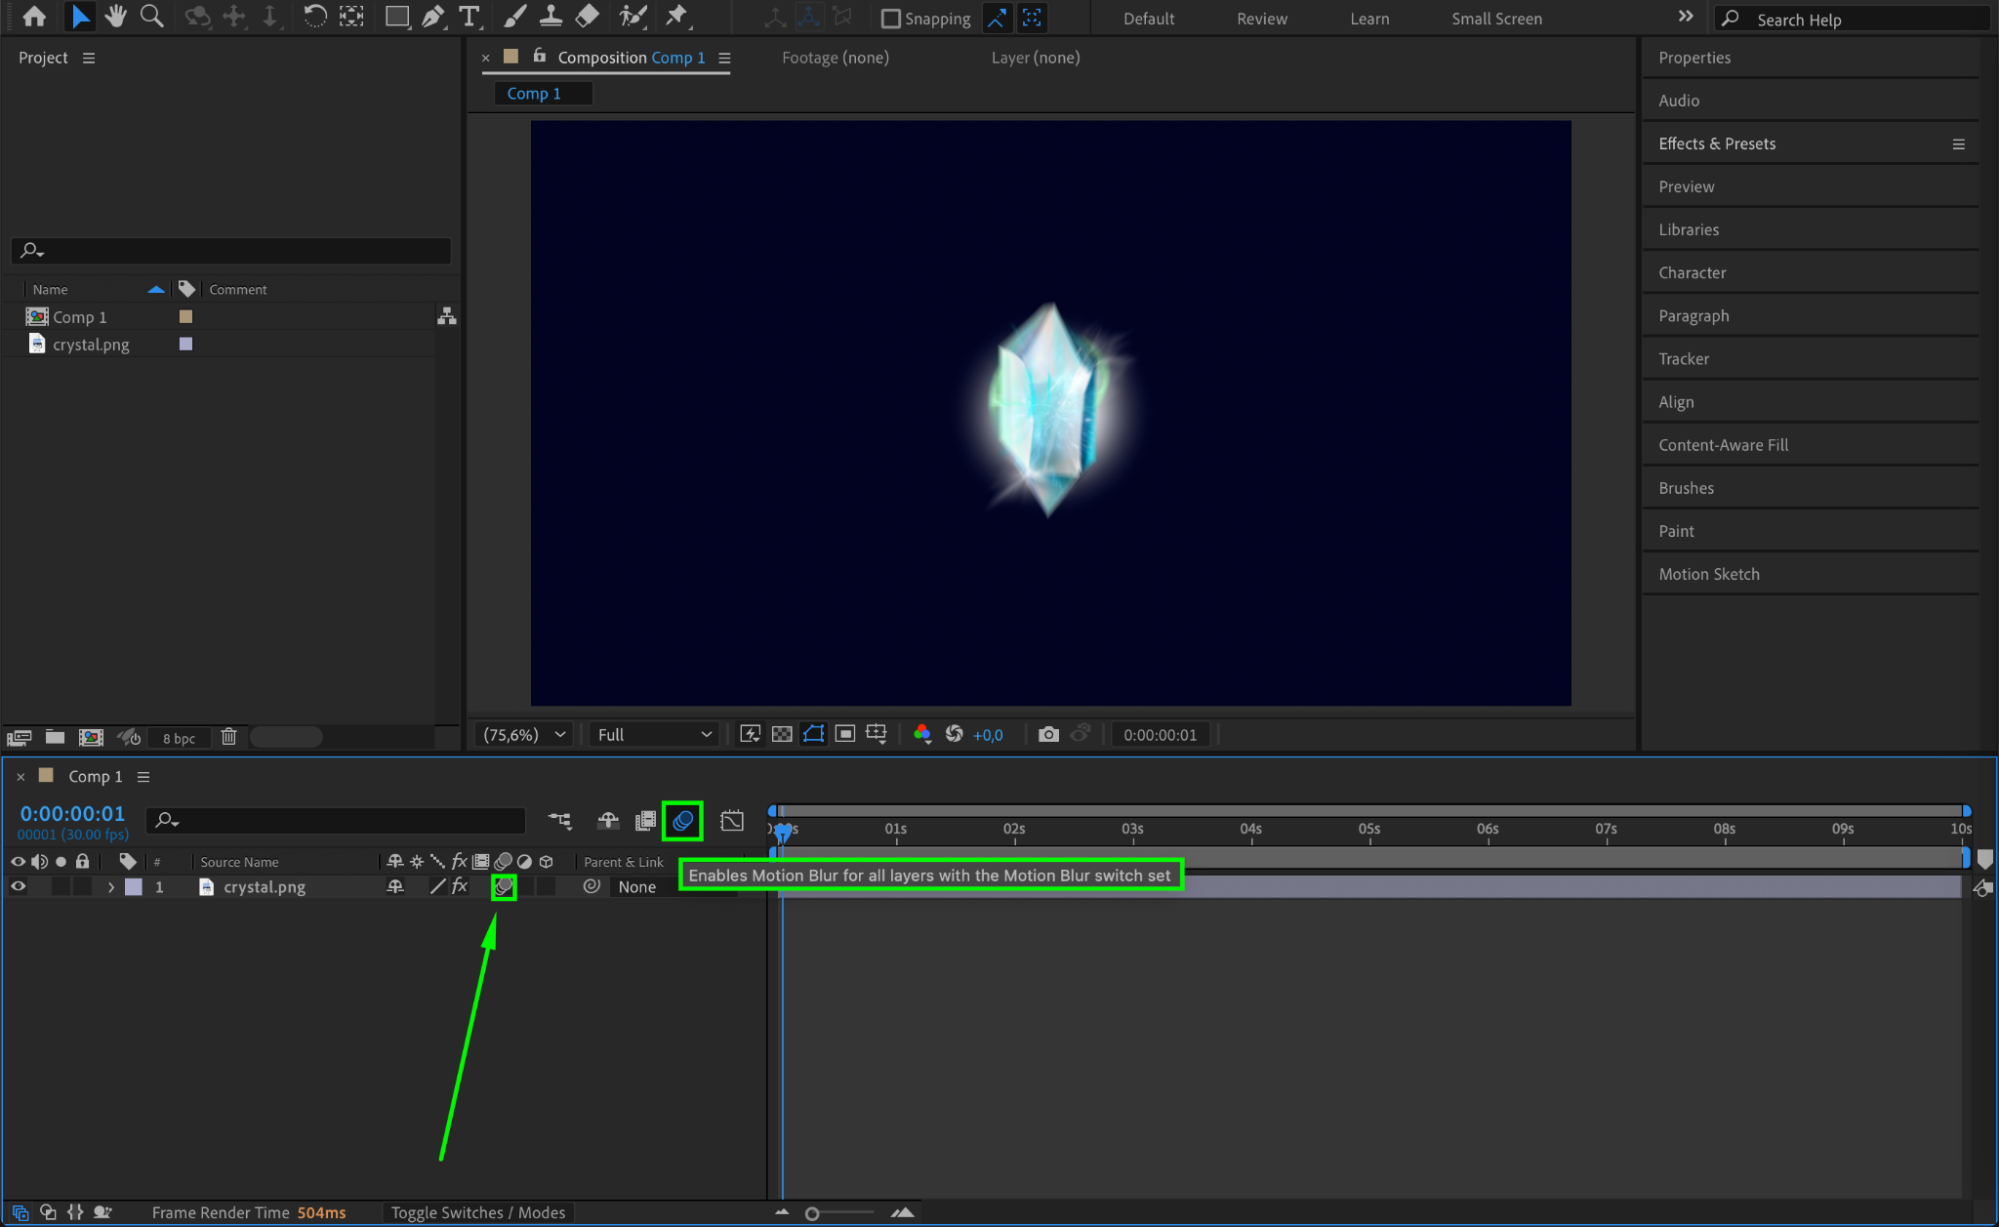The height and width of the screenshot is (1227, 1999).
Task: Delete selected project item with trash icon
Action: [x=229, y=737]
